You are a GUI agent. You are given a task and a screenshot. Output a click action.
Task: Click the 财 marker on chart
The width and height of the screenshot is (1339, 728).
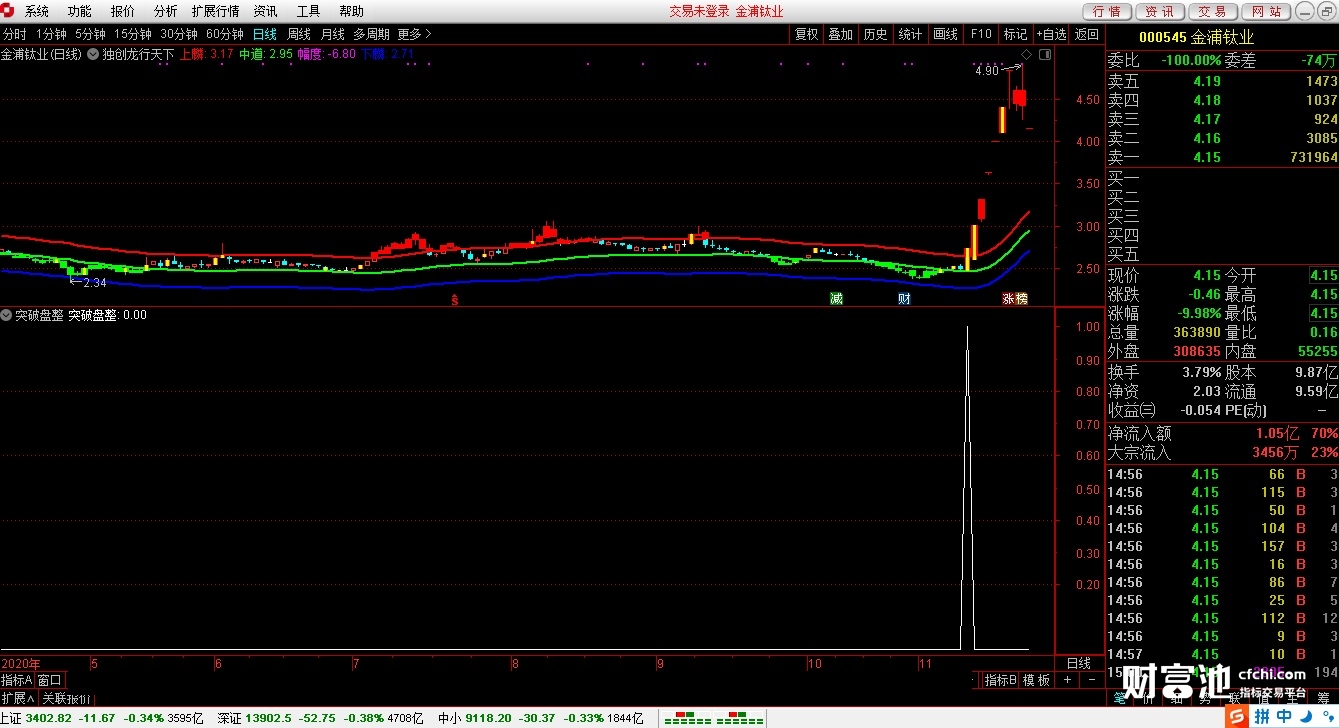904,299
